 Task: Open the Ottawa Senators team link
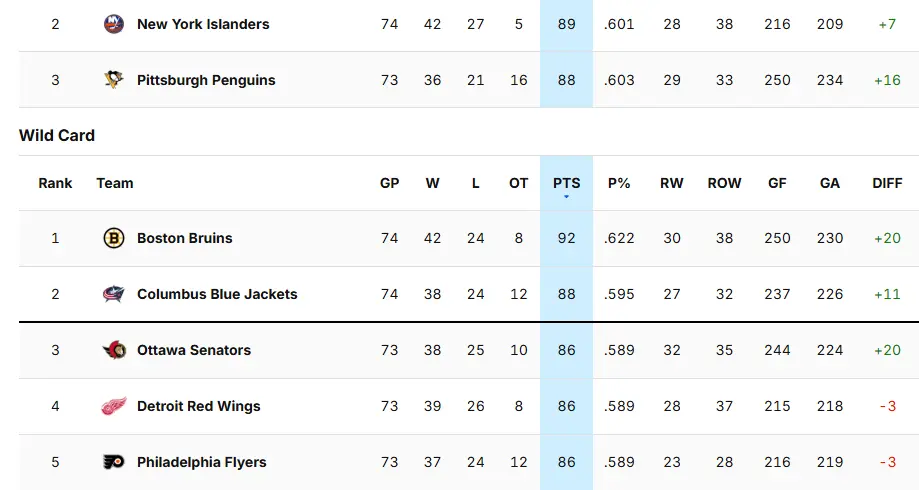click(194, 350)
